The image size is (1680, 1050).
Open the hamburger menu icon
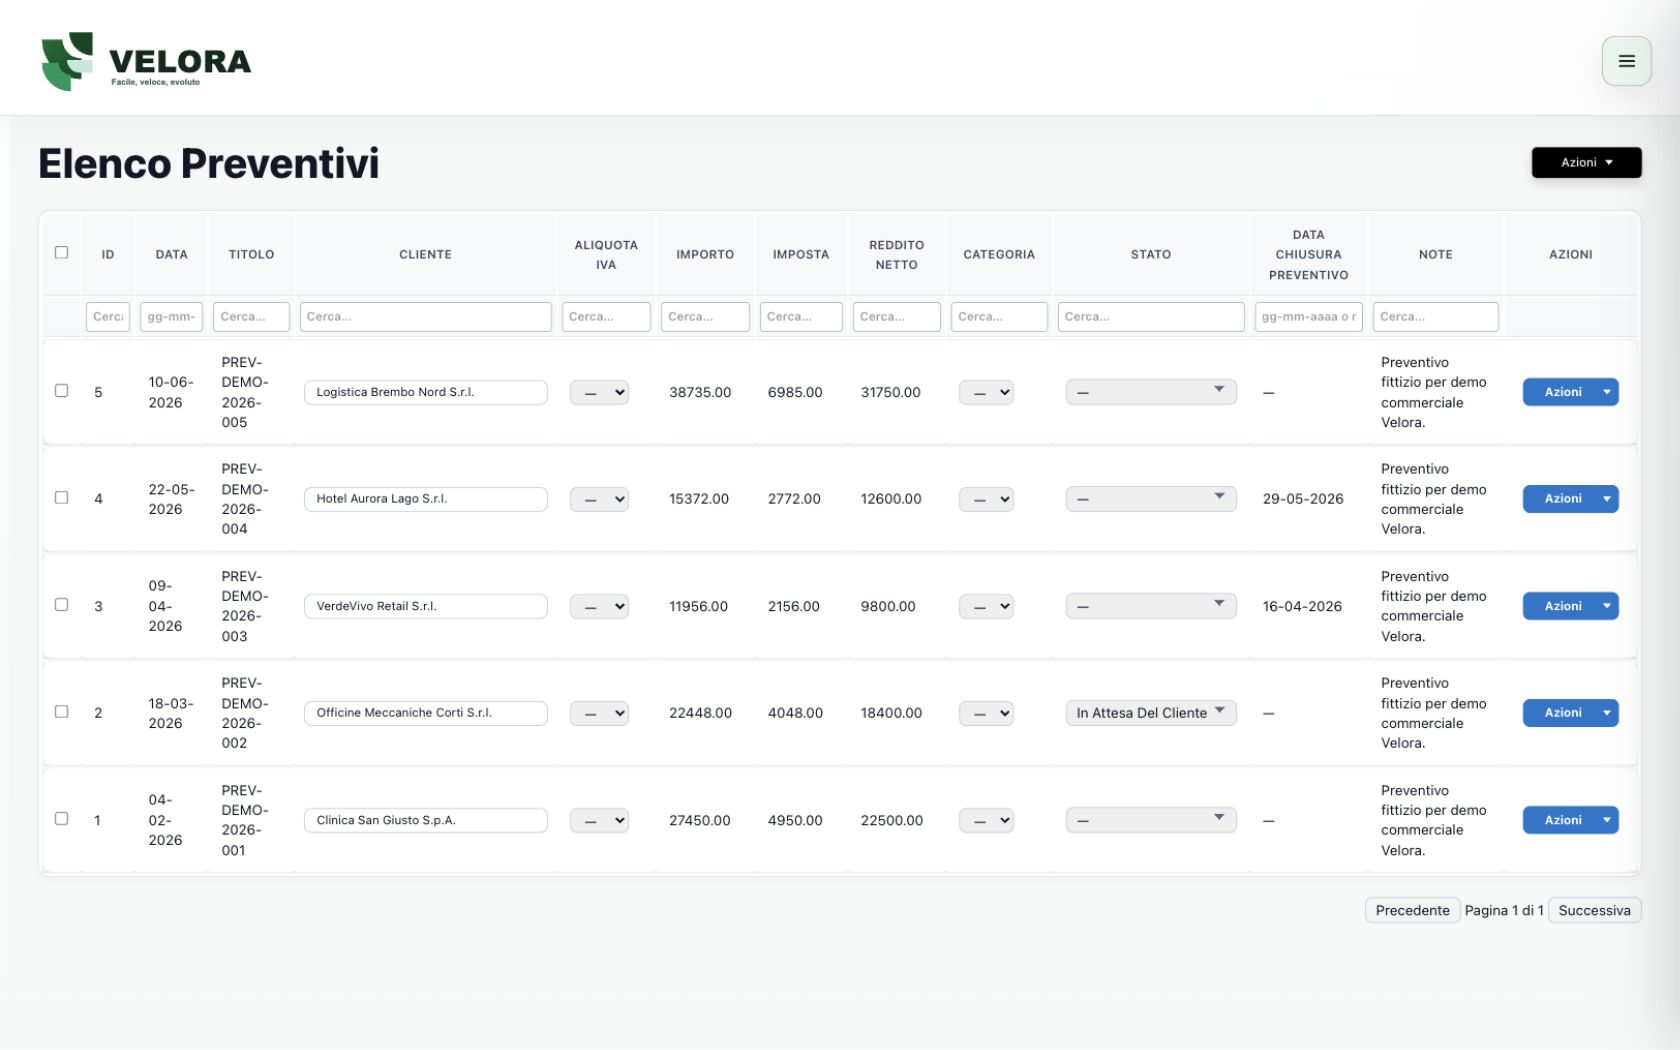click(x=1626, y=61)
